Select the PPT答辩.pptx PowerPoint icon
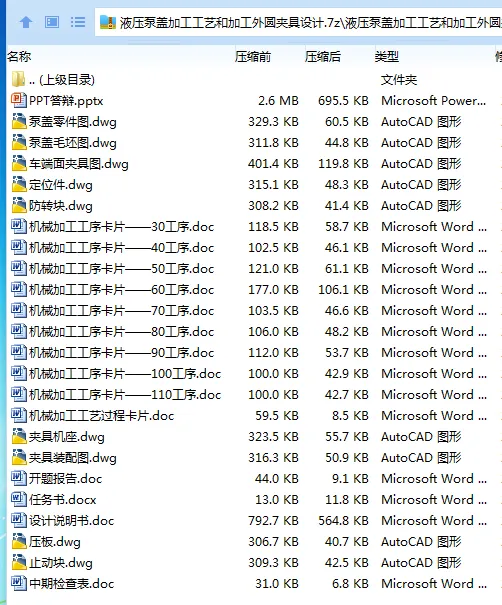Image resolution: width=502 pixels, height=605 pixels. (18, 101)
